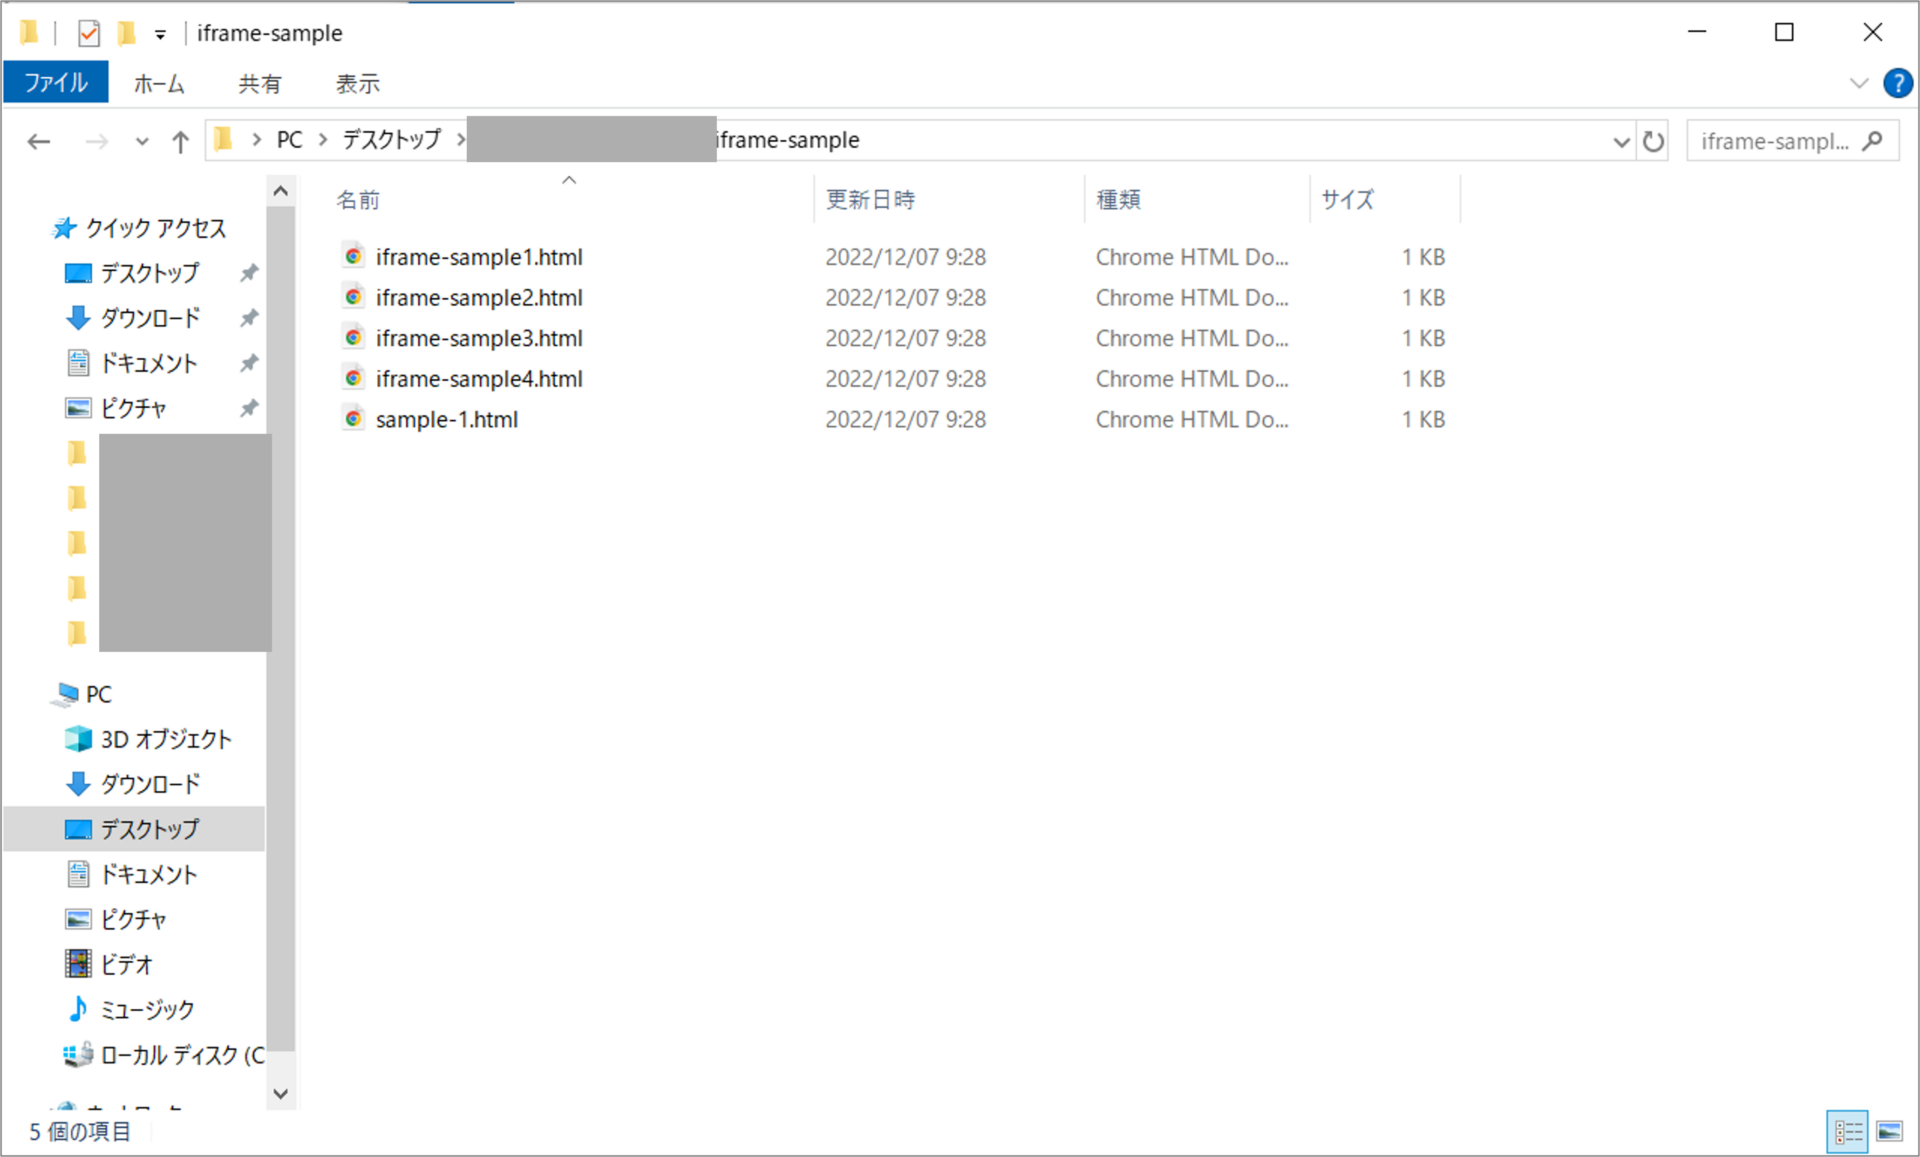Expand the recent locations dropdown
This screenshot has height=1157, width=1920.
pos(142,141)
